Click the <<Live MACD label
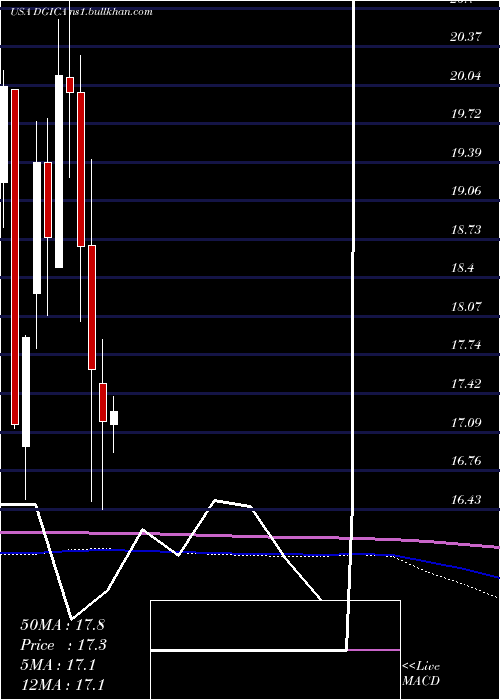 click(x=421, y=674)
